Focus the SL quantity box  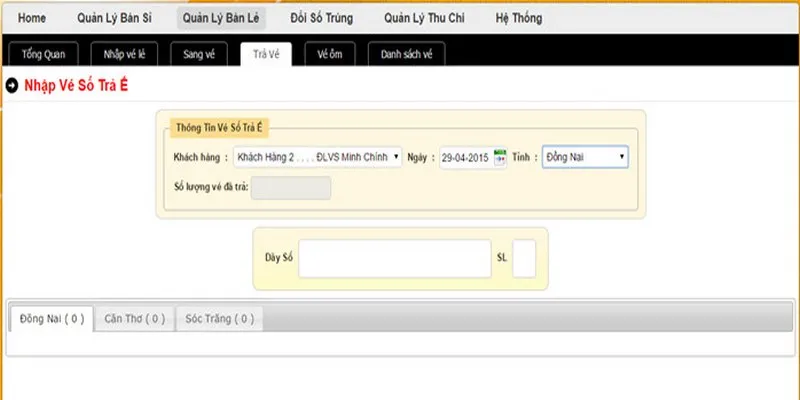click(525, 258)
